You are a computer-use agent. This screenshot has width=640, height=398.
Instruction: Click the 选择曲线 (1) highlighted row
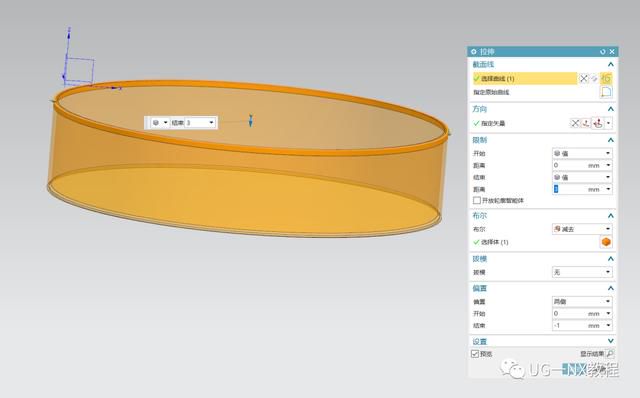coord(524,78)
